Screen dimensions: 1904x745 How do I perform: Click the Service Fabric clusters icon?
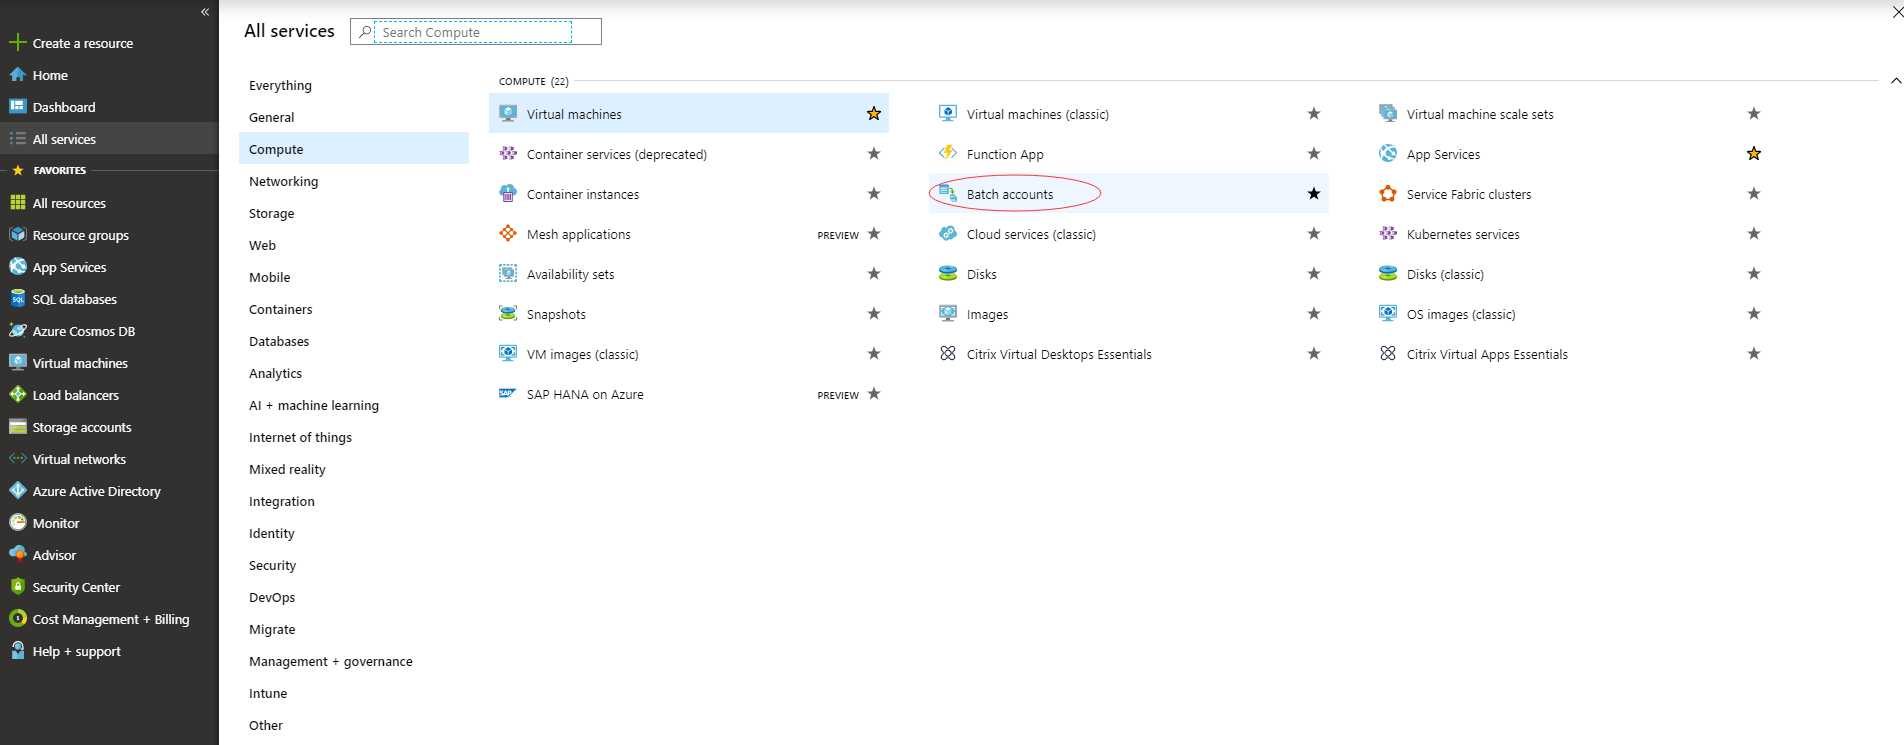[1388, 193]
